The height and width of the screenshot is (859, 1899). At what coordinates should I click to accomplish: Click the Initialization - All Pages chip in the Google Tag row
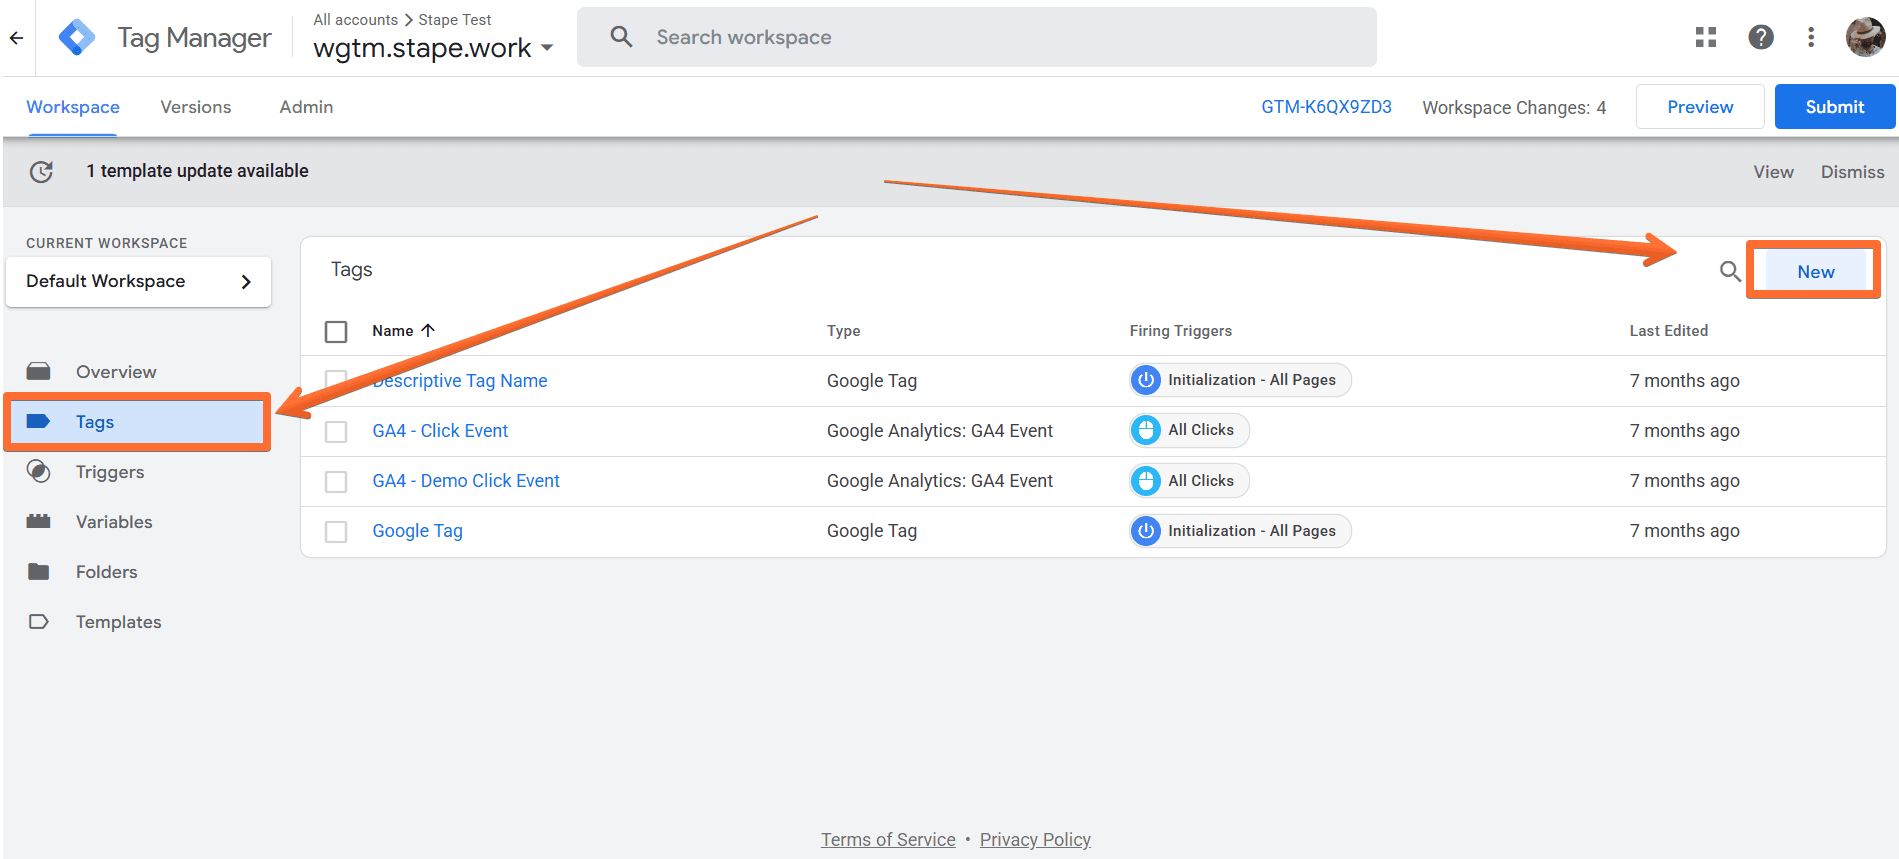(x=1240, y=531)
